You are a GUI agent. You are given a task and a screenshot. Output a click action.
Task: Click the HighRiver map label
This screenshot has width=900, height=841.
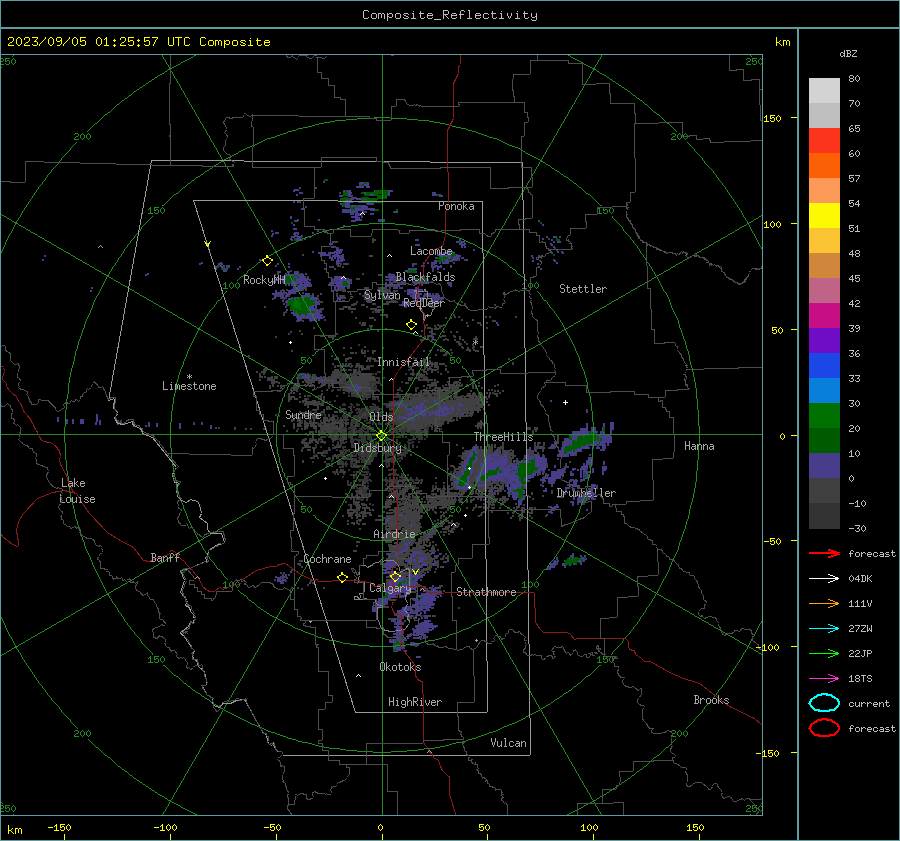[415, 702]
